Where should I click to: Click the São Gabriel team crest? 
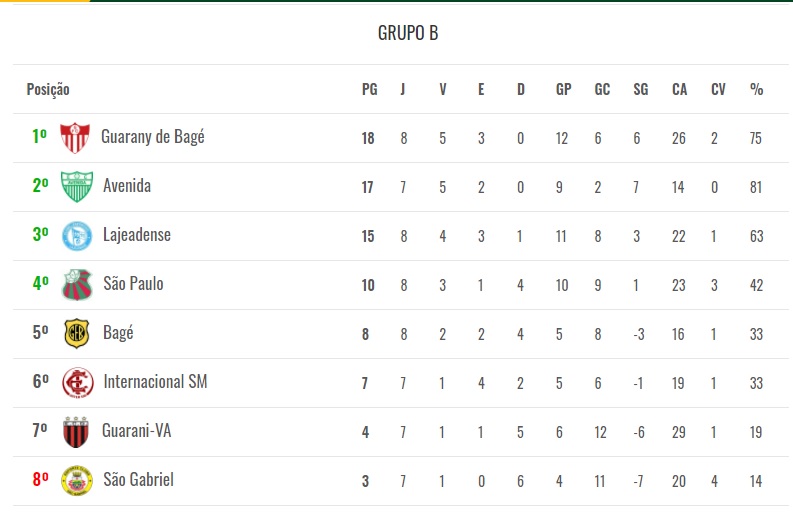[x=76, y=480]
